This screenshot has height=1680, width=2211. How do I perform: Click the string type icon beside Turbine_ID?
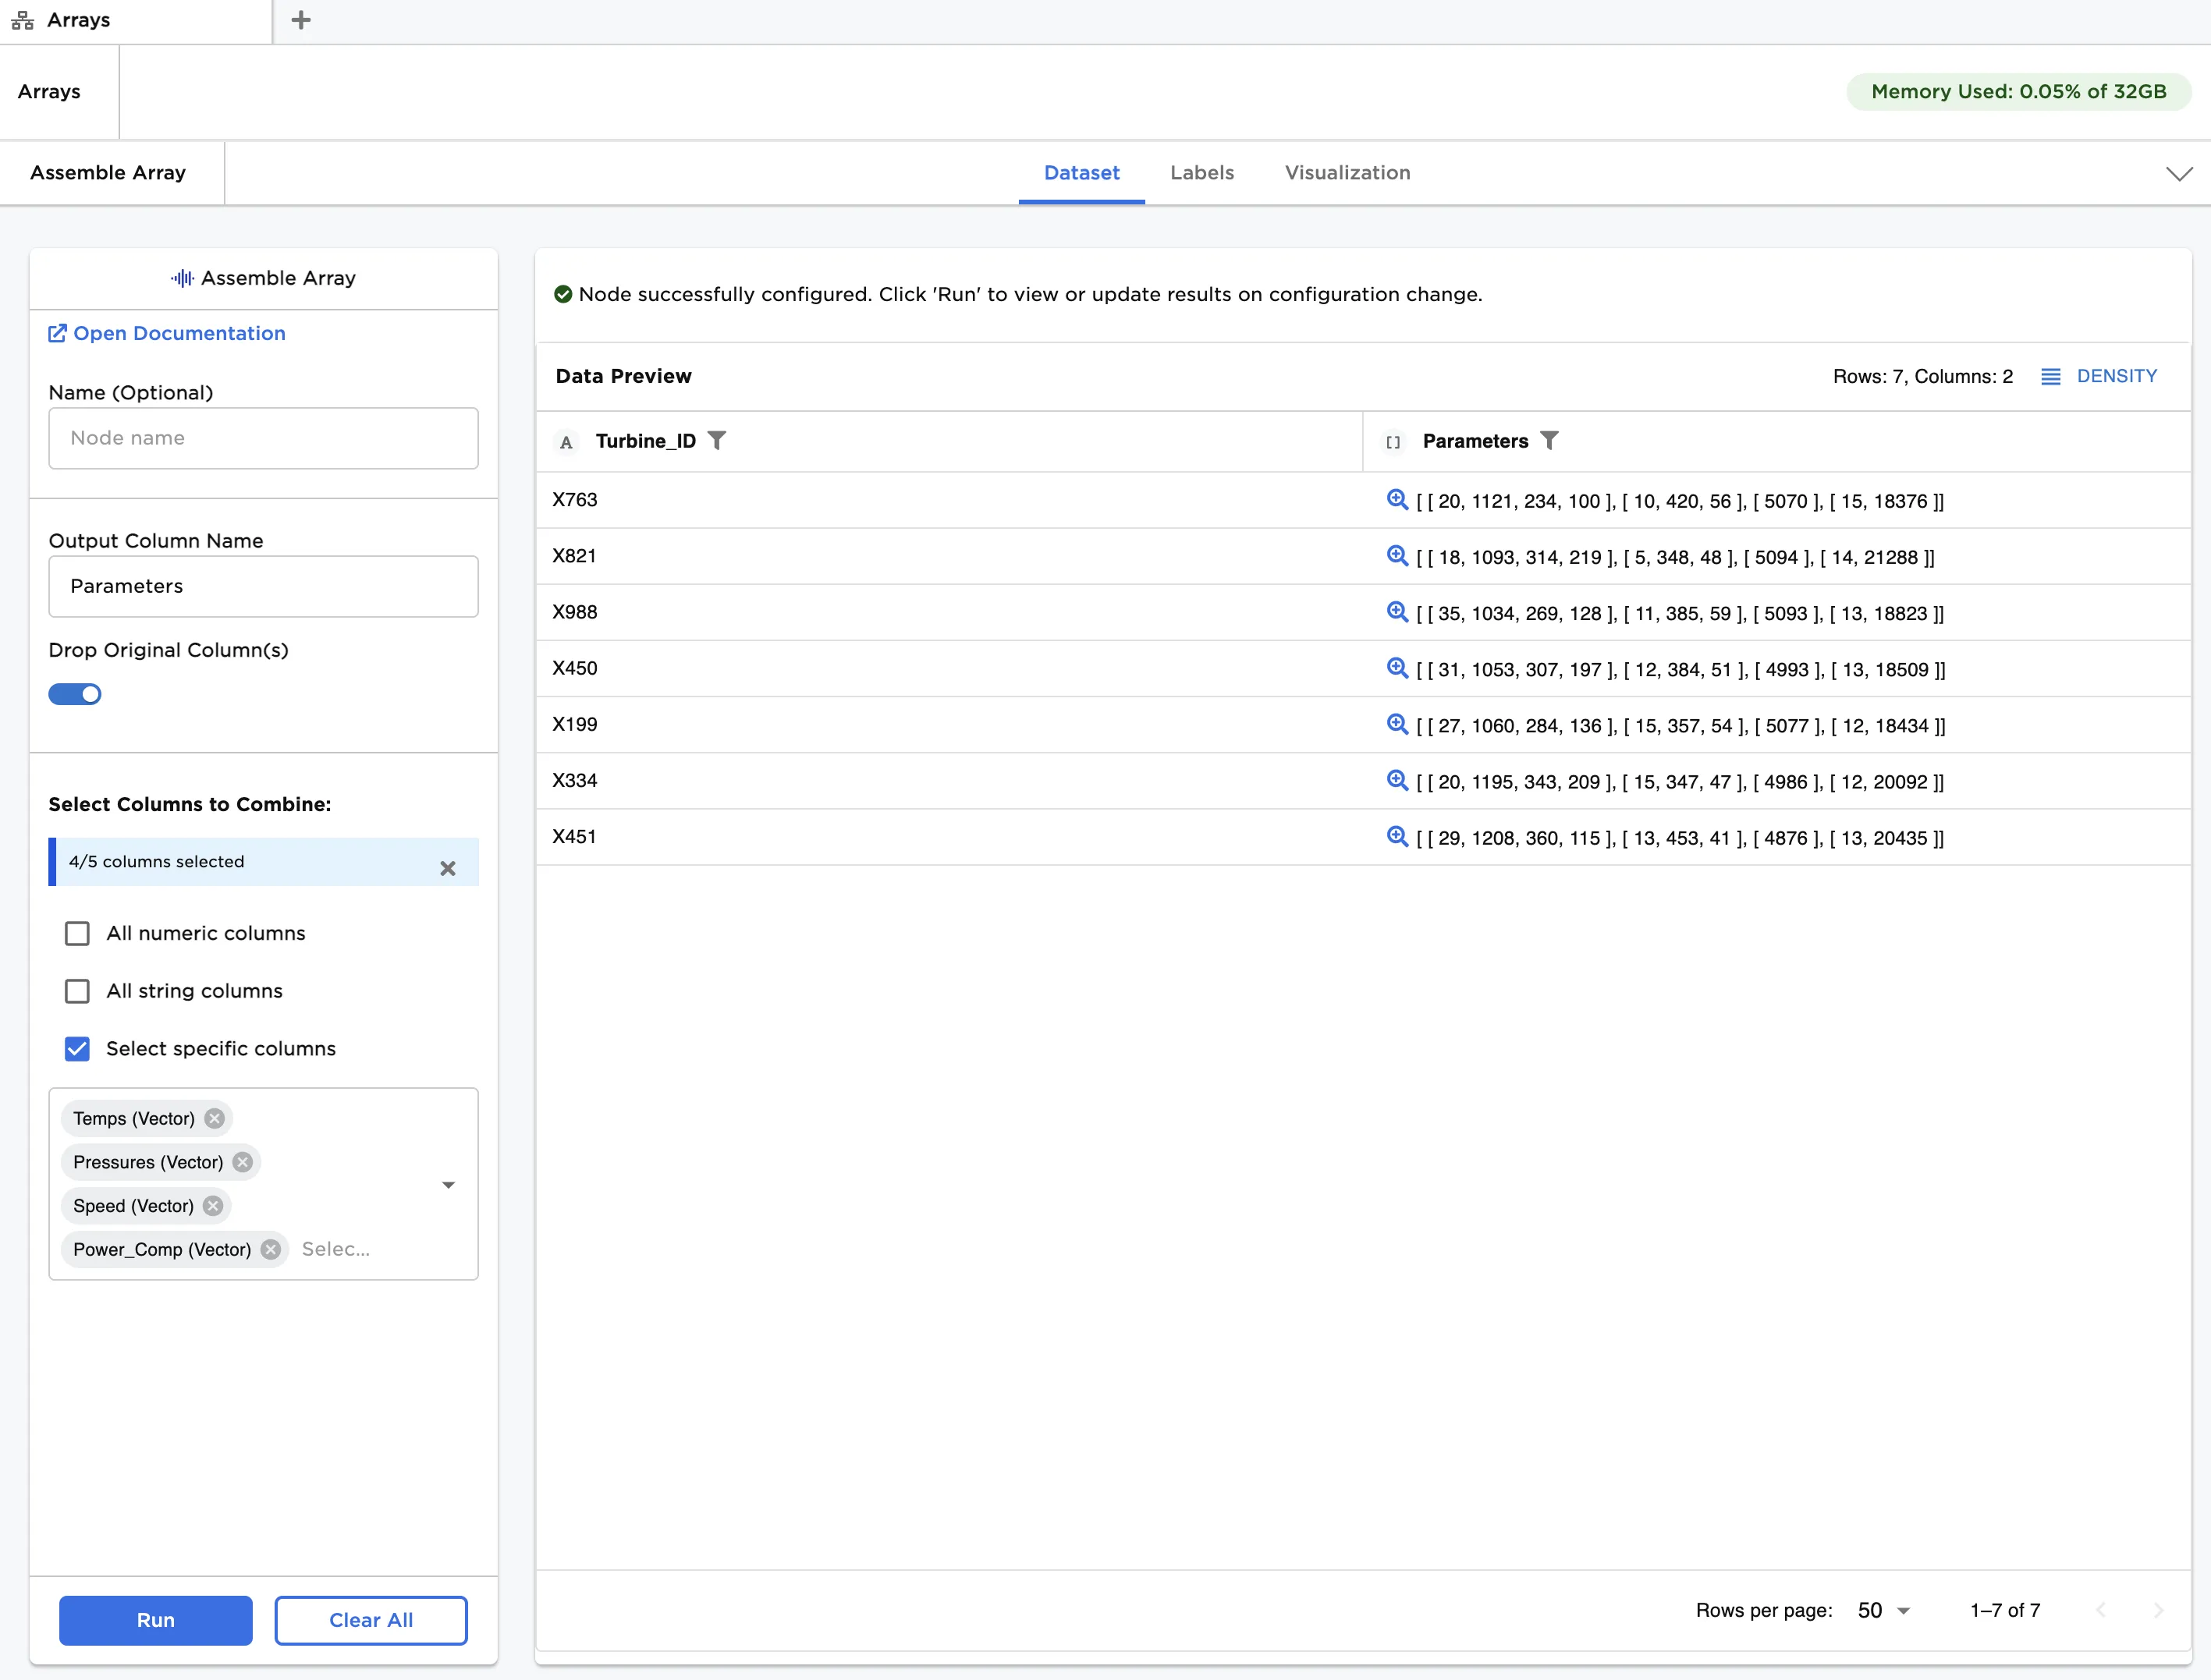point(566,441)
